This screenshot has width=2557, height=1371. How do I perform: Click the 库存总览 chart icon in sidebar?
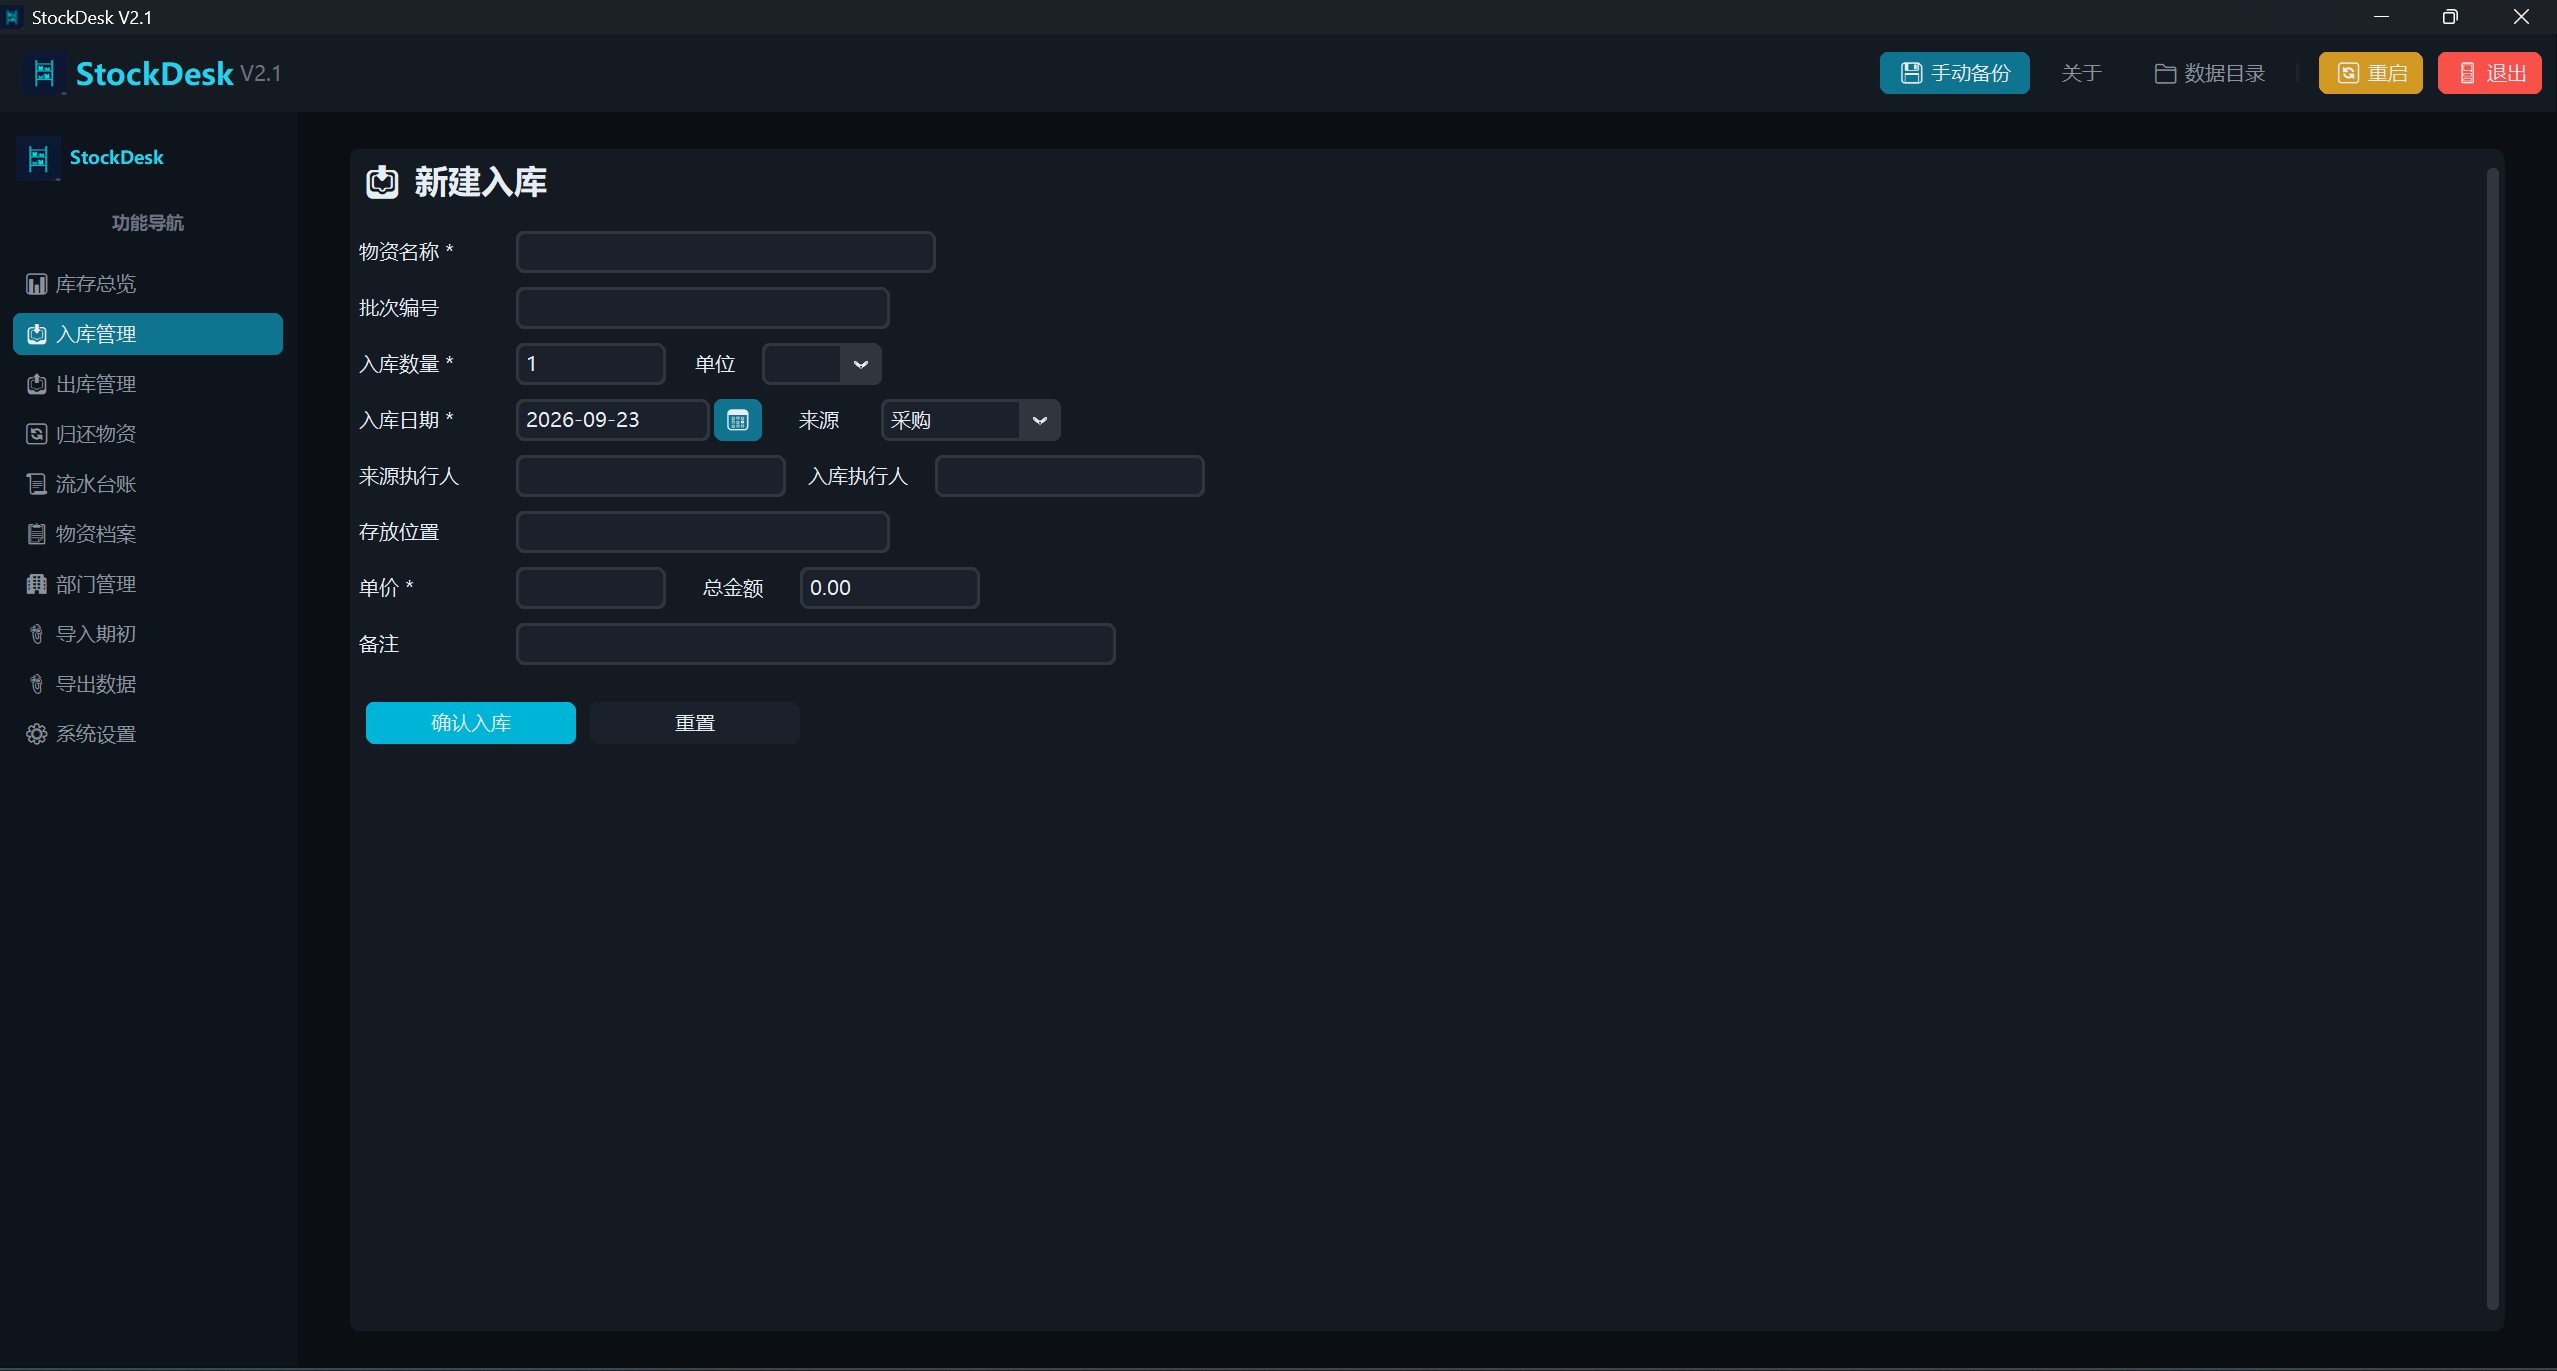36,284
